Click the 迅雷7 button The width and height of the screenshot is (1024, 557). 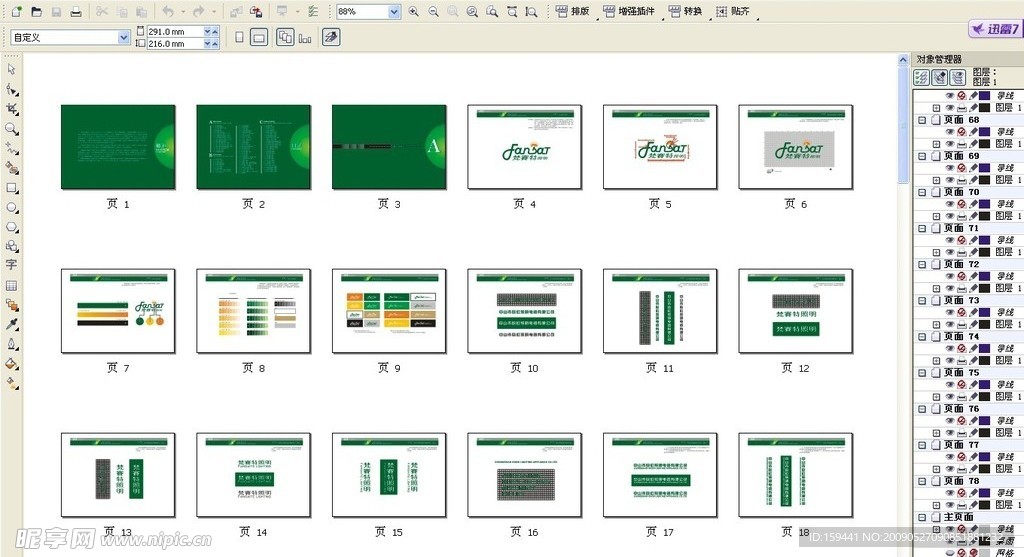pos(995,29)
